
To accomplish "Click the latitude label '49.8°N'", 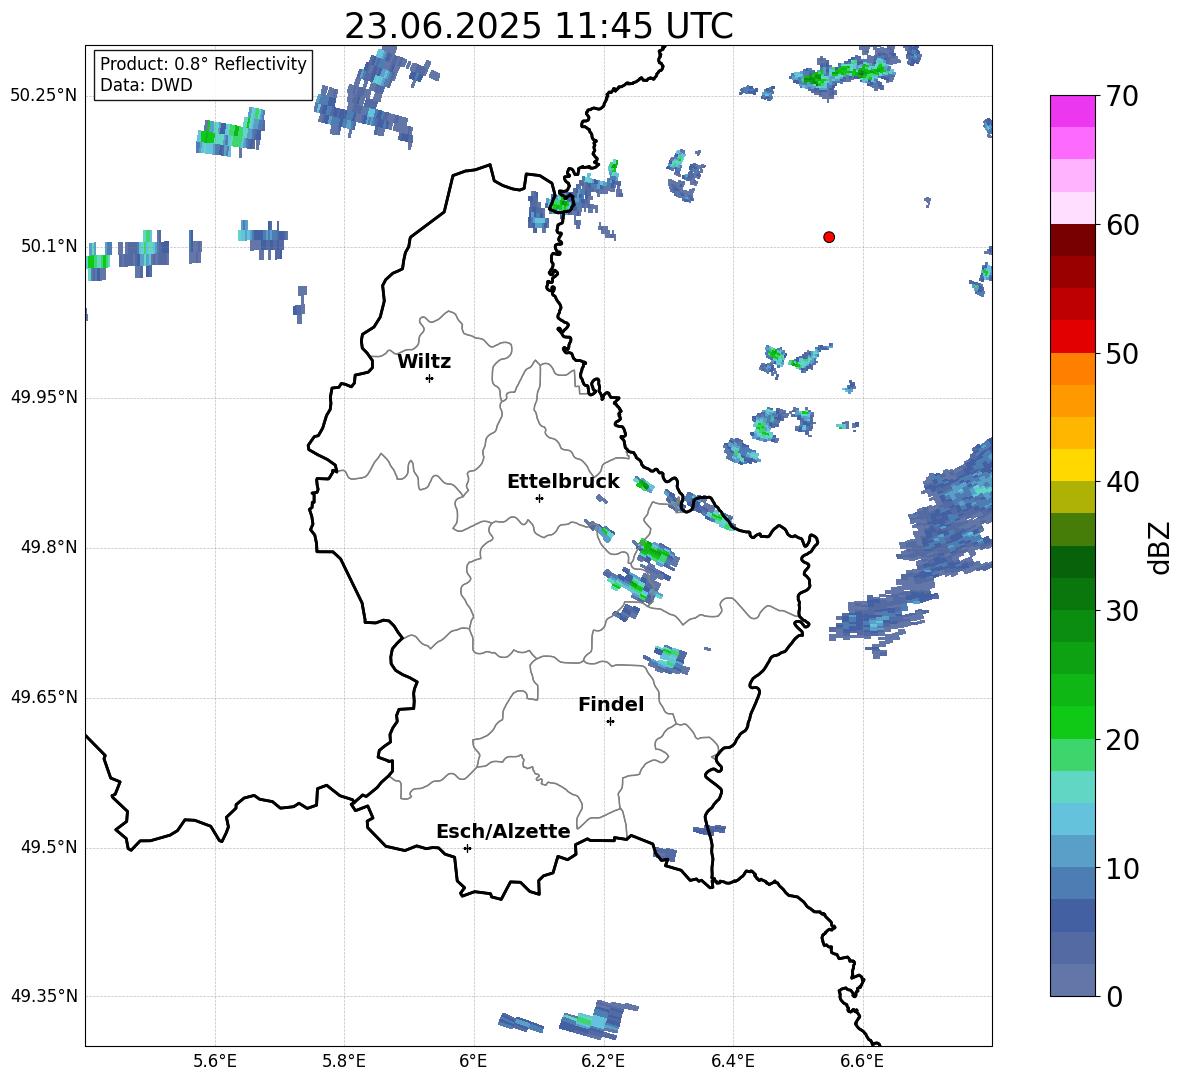I will (48, 547).
